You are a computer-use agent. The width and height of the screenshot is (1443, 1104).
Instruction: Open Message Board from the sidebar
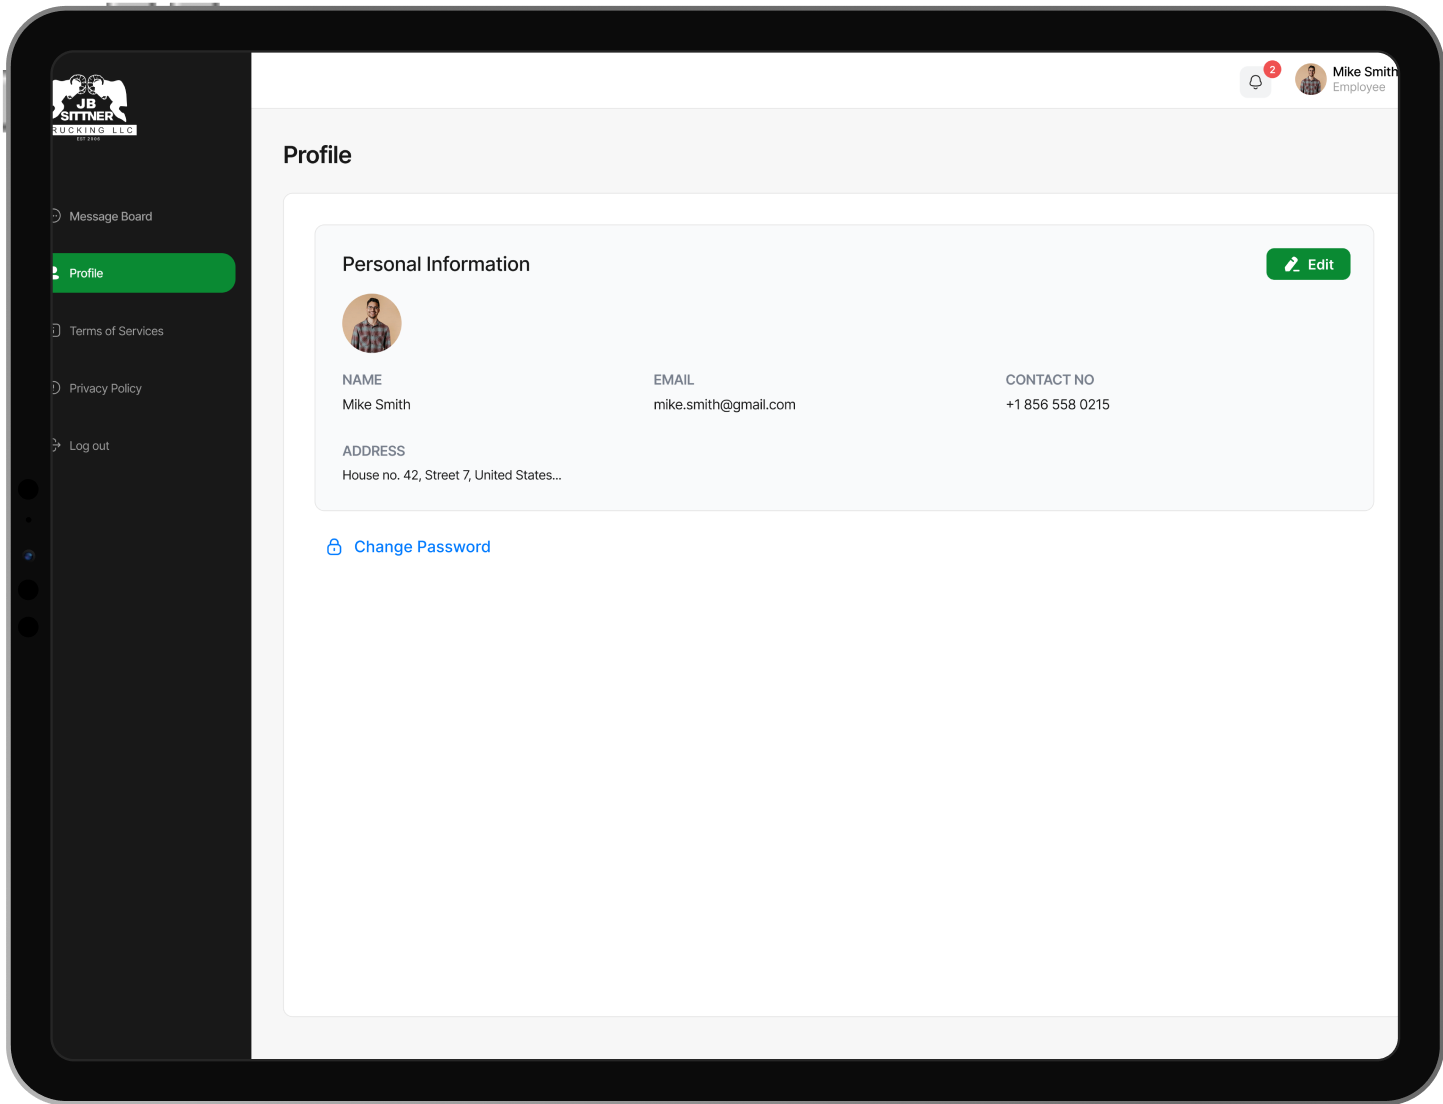[111, 217]
